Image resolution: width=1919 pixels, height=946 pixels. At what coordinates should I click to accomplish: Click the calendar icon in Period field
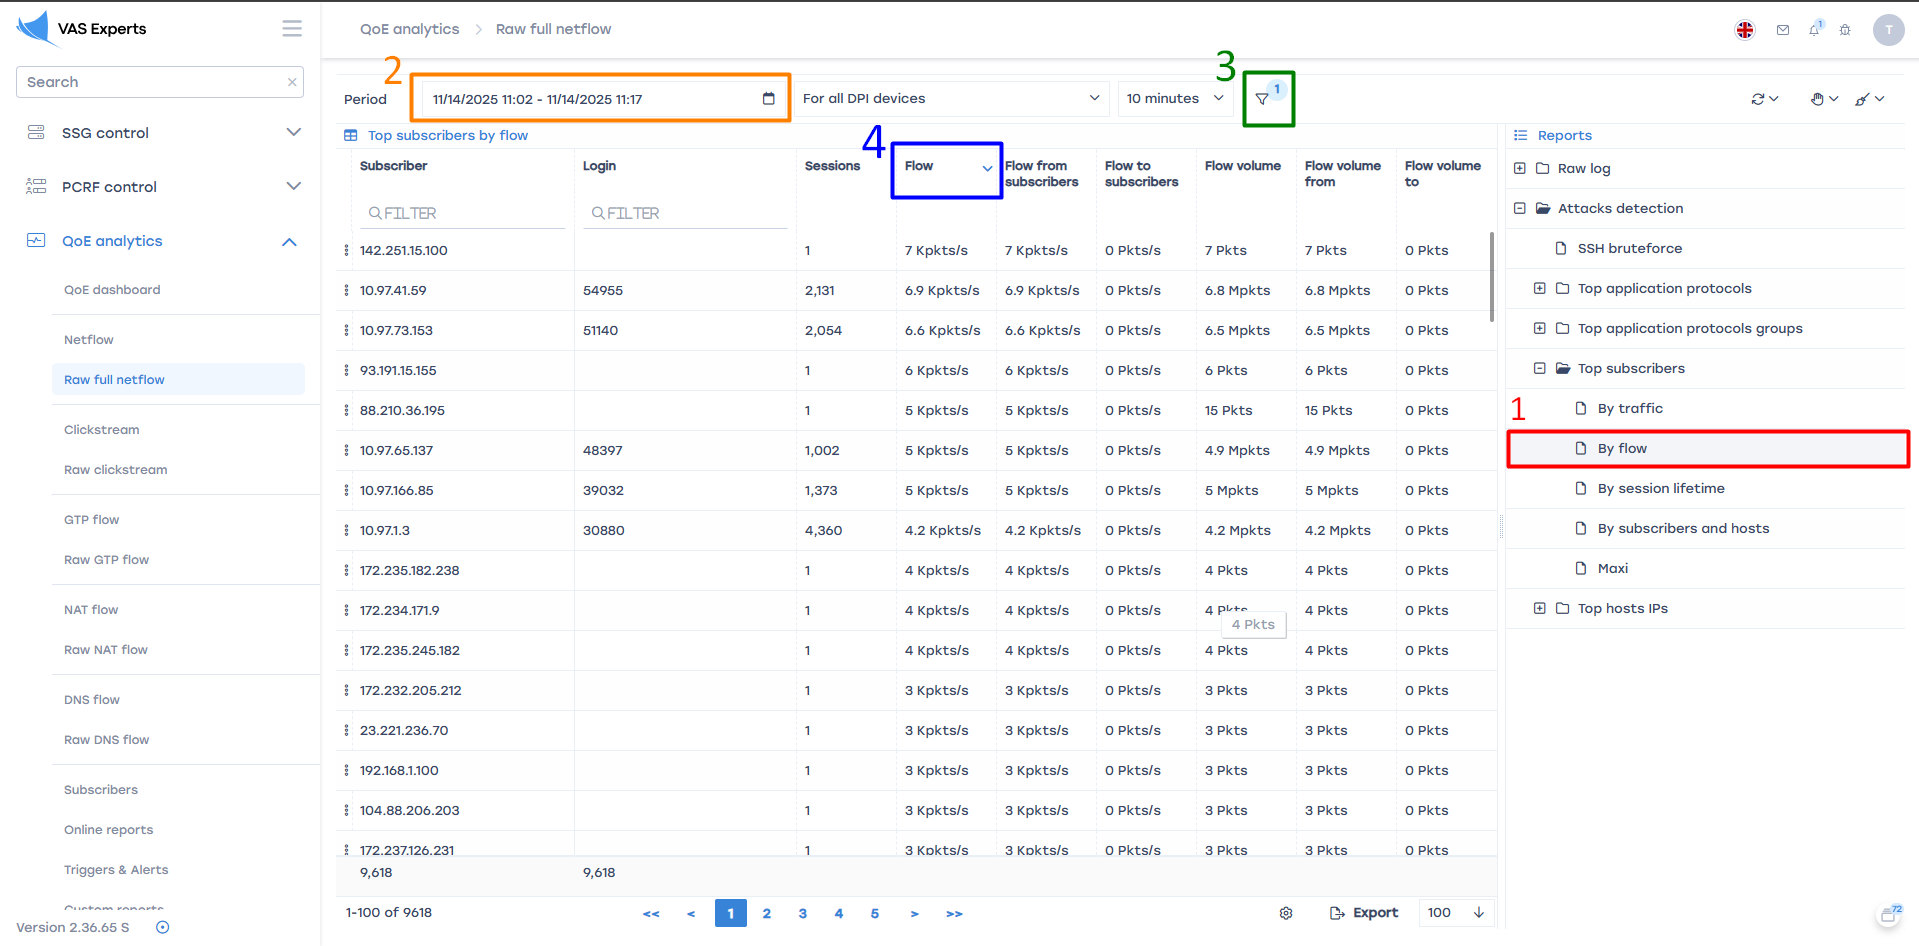[768, 99]
